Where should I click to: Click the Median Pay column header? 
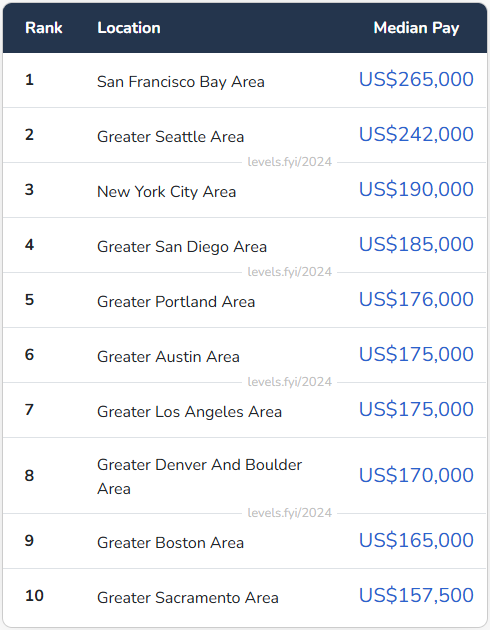pos(416,28)
